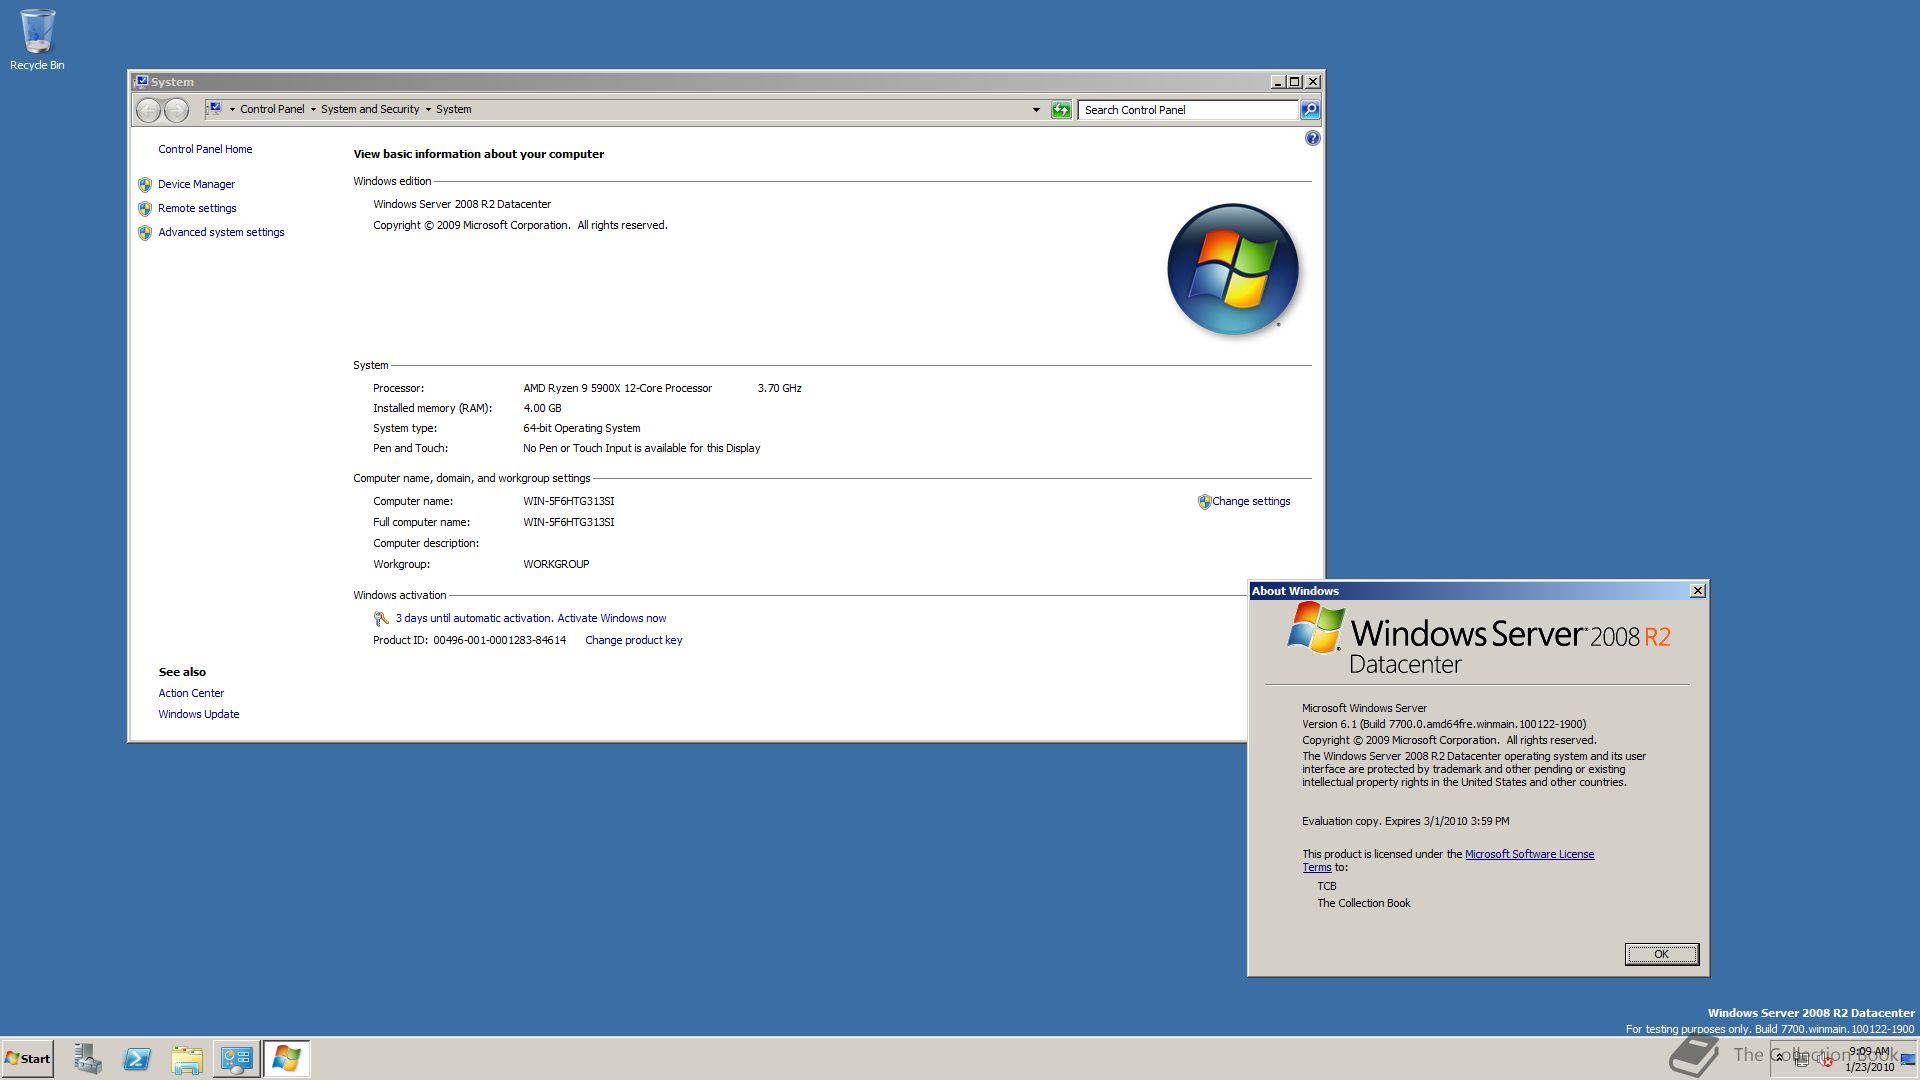Open the Start menu

[x=27, y=1059]
